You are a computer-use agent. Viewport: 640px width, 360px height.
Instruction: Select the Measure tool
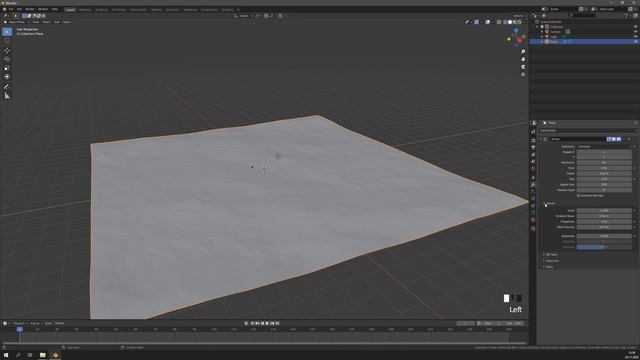[7, 96]
